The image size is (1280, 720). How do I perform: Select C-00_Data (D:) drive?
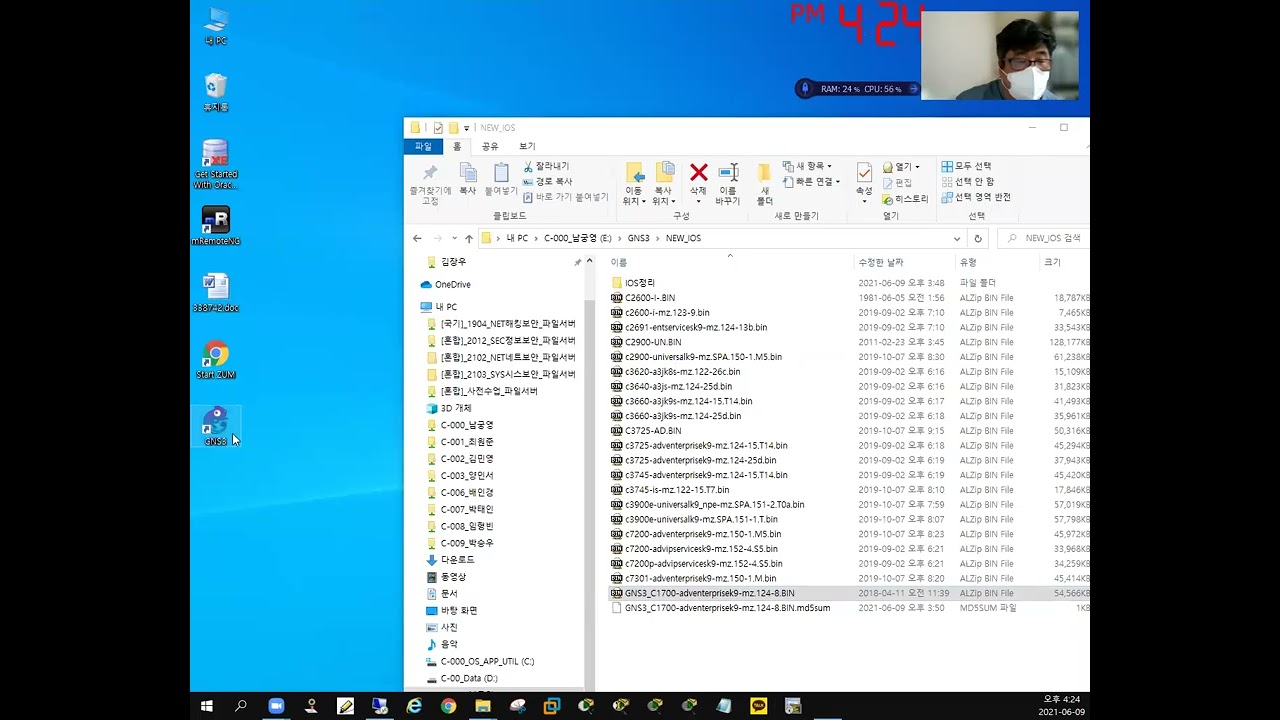468,678
